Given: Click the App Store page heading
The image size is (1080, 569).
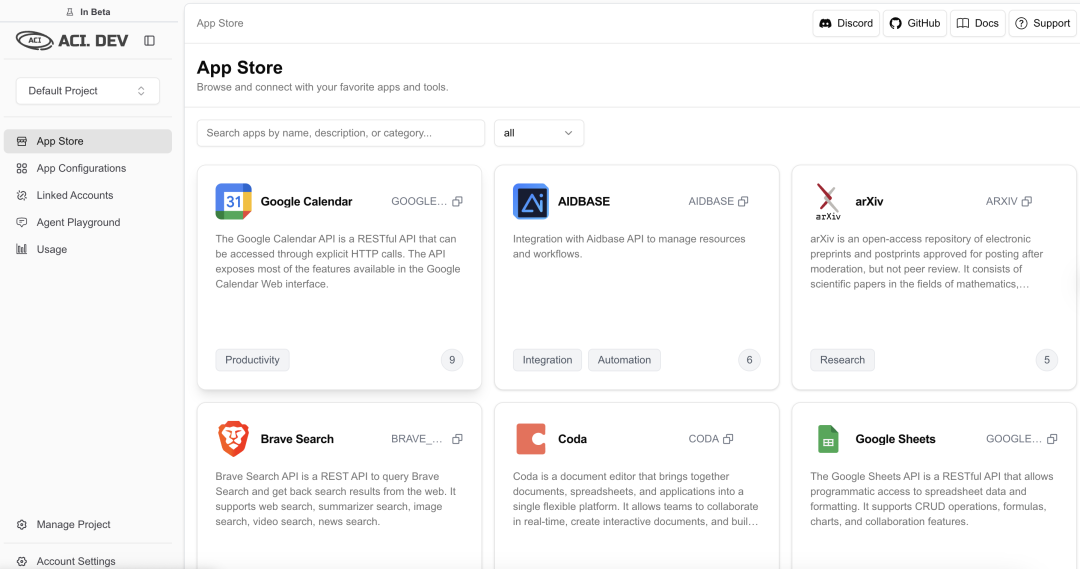Looking at the screenshot, I should (x=240, y=68).
